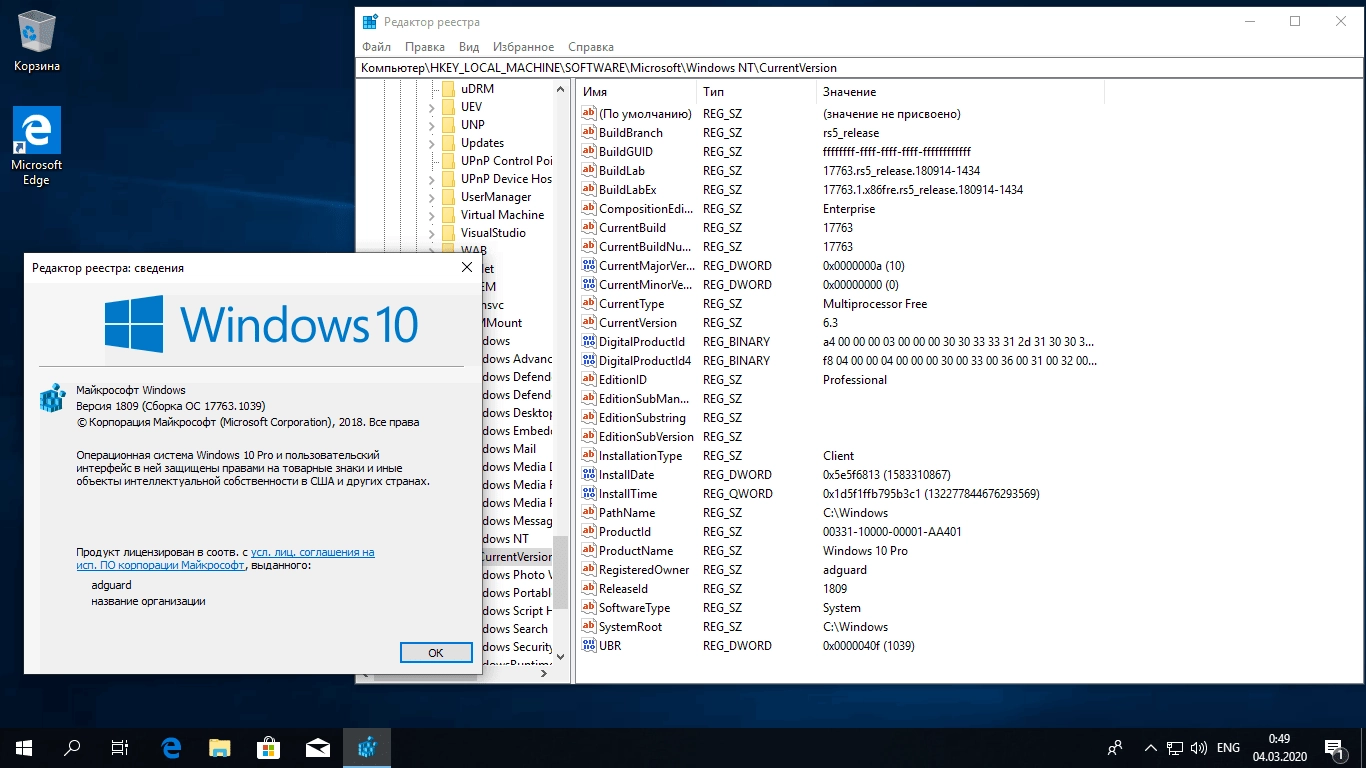Screen dimensions: 1366x768
Task: Select the CompositionEditionID value row
Action: tap(840, 209)
